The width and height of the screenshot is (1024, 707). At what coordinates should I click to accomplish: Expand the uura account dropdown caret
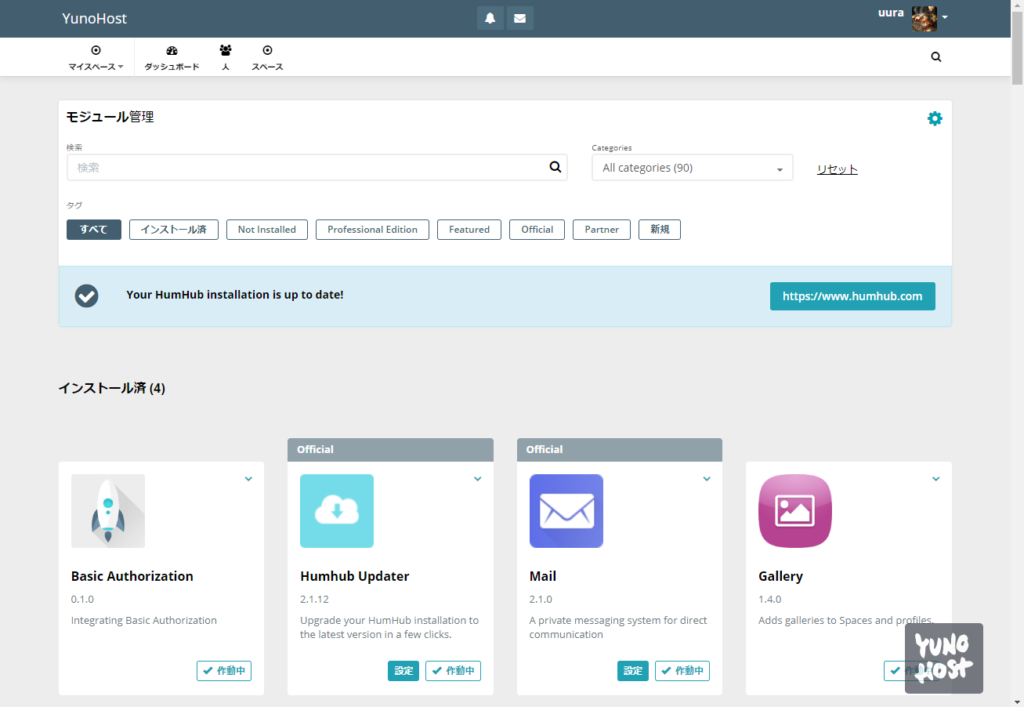coord(945,18)
